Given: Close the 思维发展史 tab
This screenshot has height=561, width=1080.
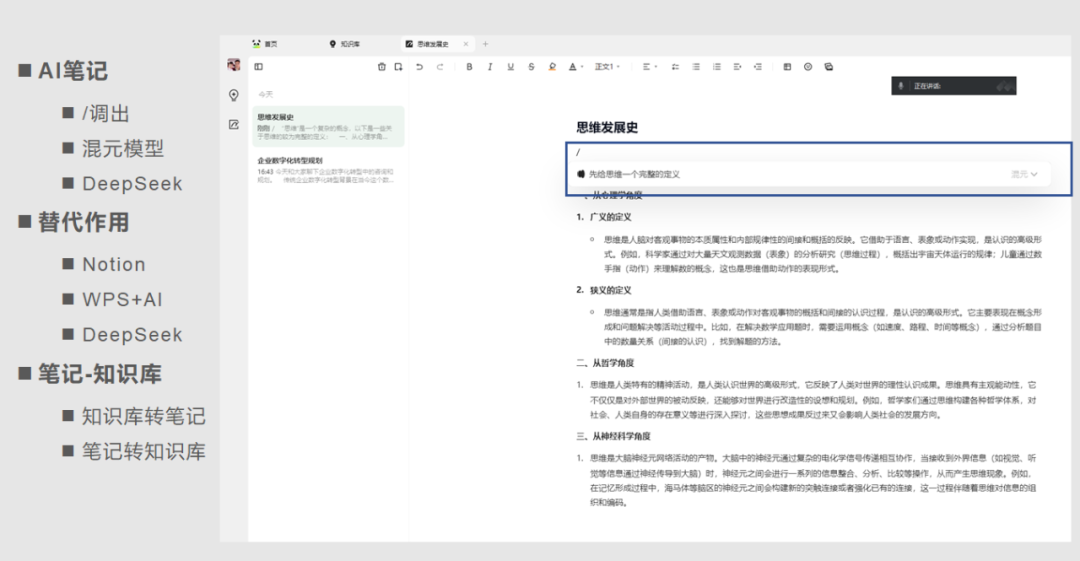Looking at the screenshot, I should 466,44.
